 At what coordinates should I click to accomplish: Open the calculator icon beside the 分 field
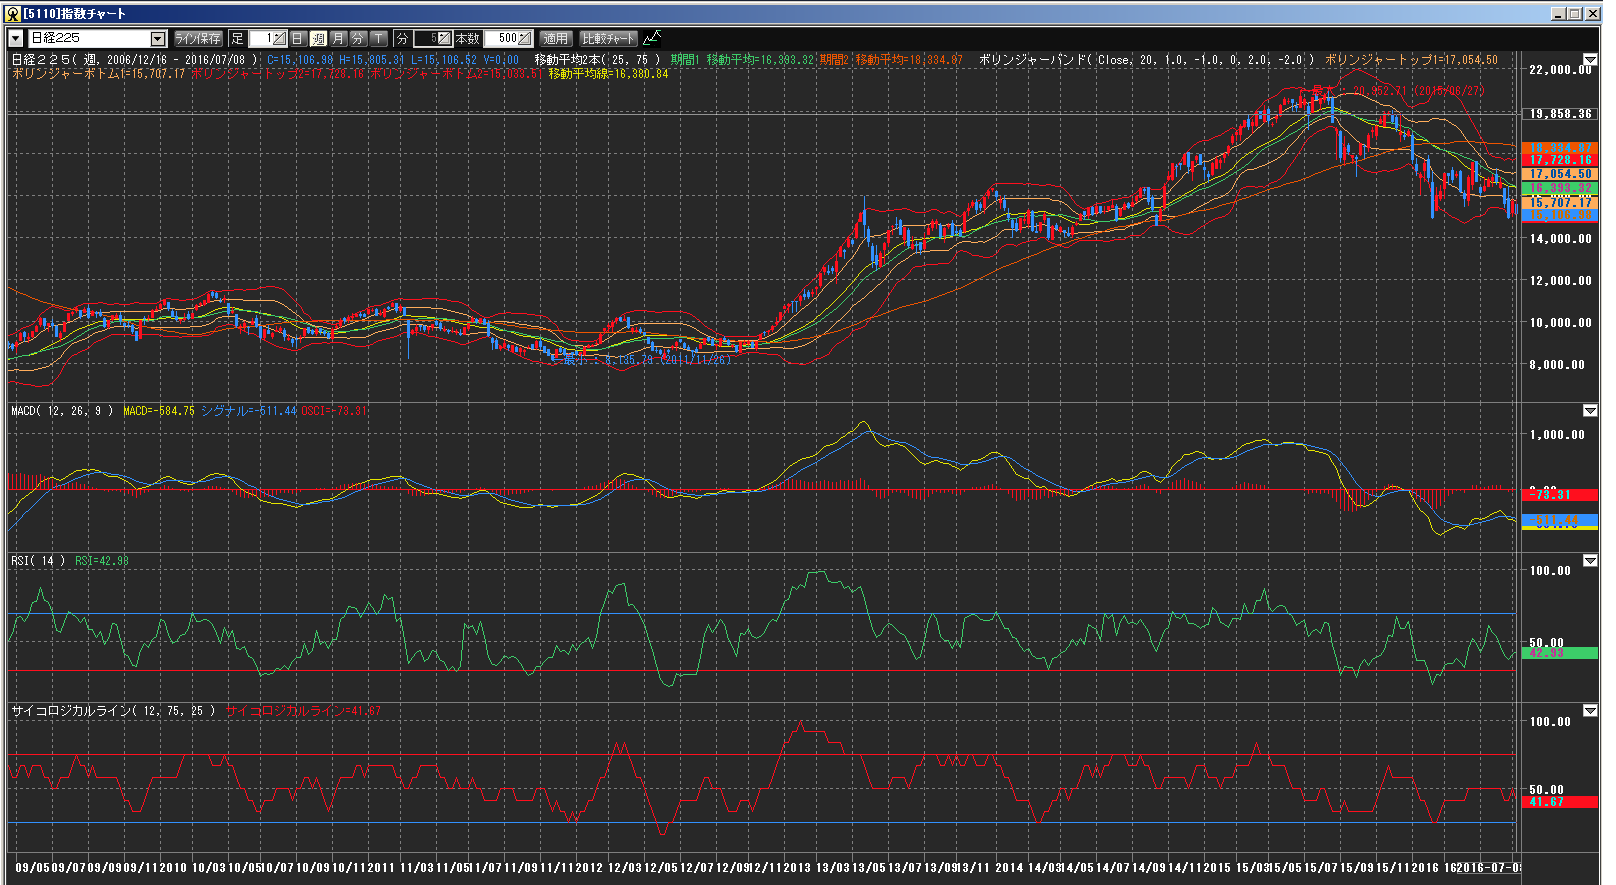444,39
